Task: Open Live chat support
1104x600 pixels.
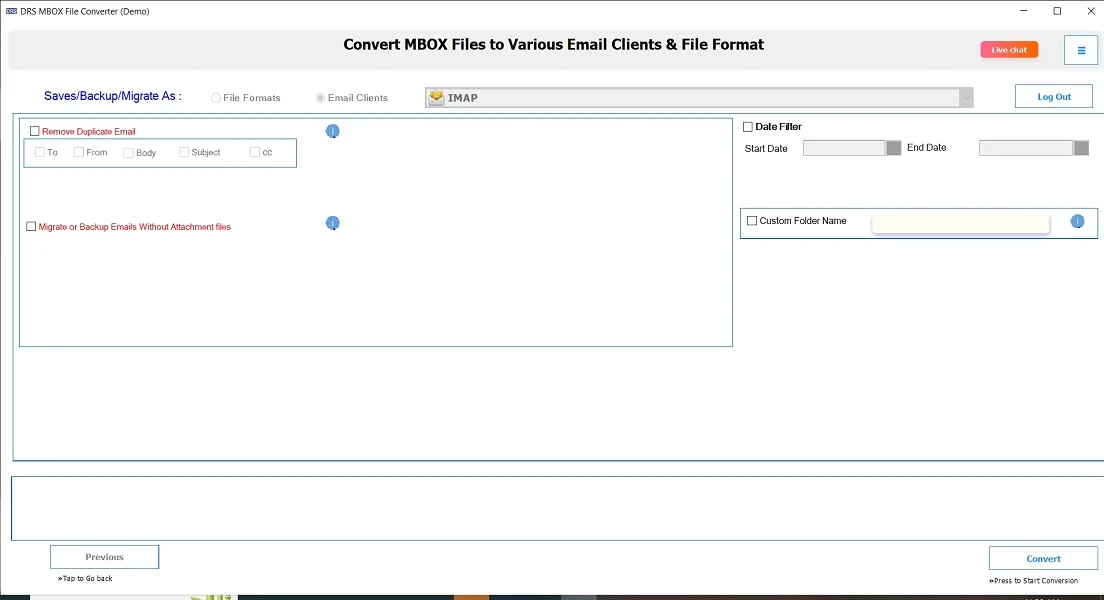Action: 1008,48
